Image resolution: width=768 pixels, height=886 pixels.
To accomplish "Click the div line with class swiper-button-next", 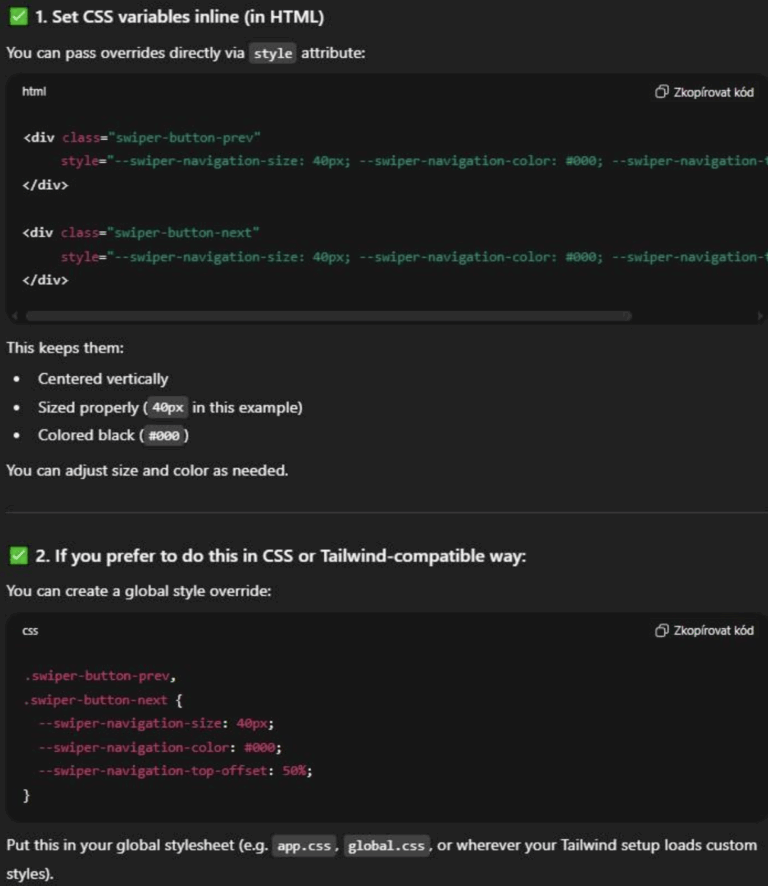I will 142,233.
